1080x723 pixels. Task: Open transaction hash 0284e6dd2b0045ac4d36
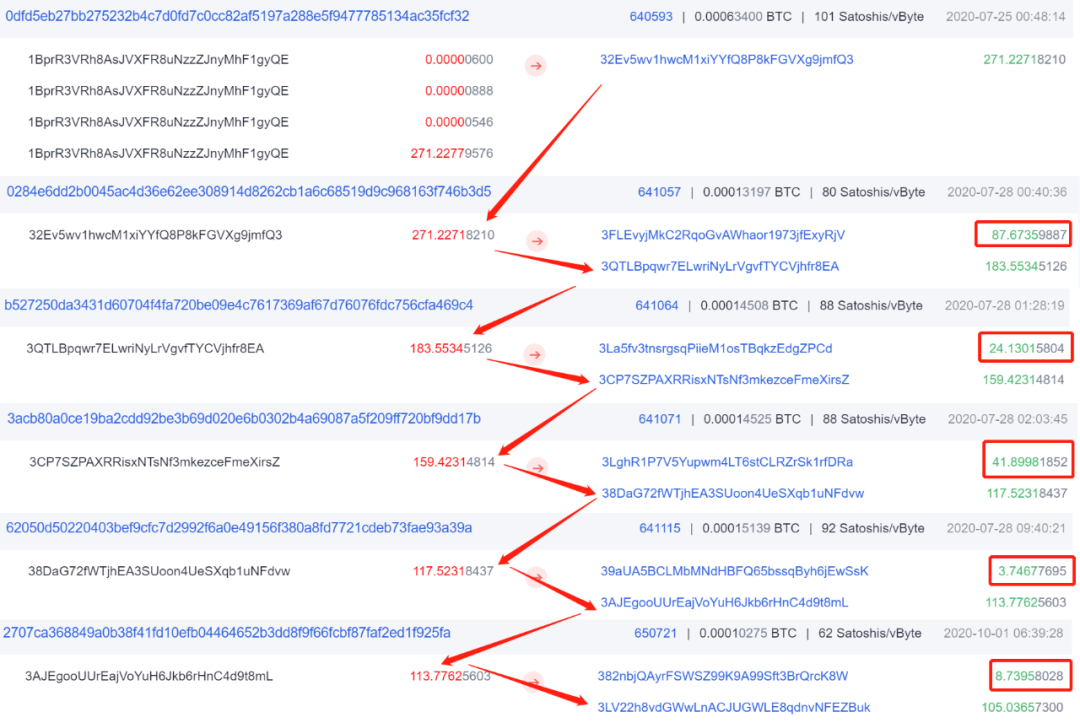249,191
